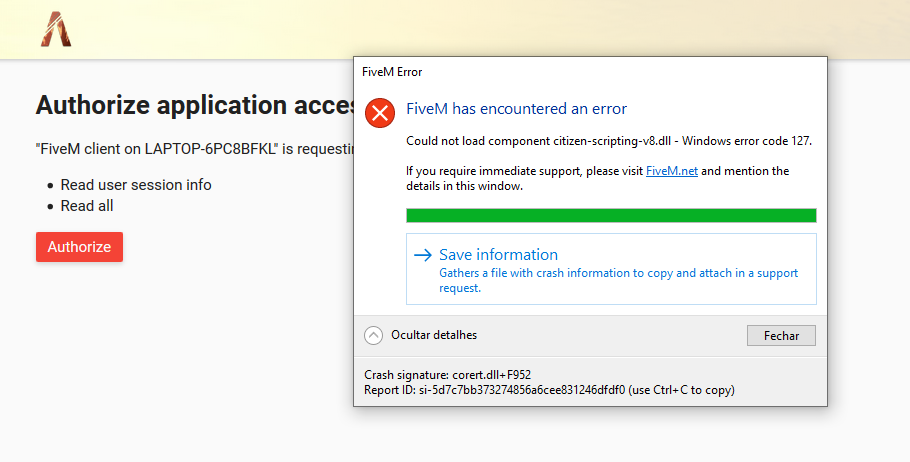Click the citizen-scripting-v8.dll error message
This screenshot has height=462, width=910.
coord(609,141)
